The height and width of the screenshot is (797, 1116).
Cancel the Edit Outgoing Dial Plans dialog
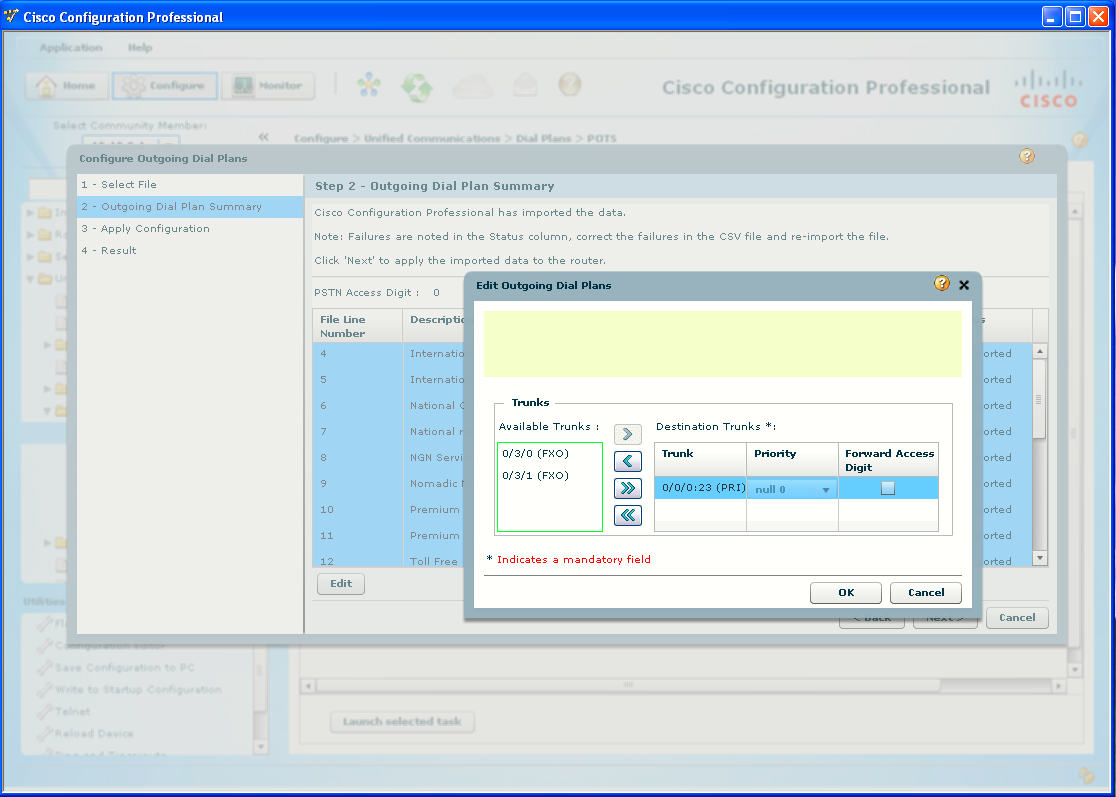point(926,593)
